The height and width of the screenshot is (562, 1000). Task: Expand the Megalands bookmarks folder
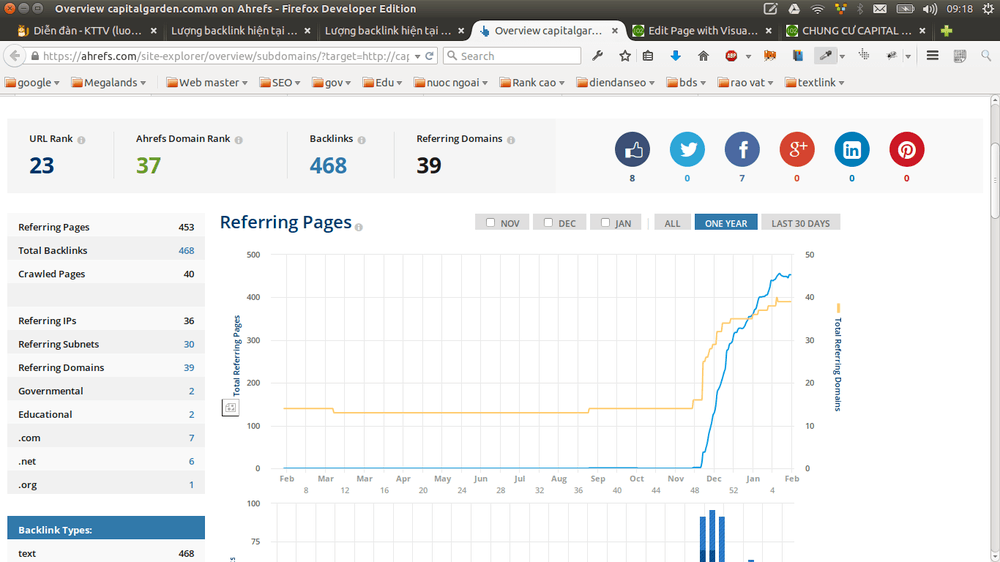[x=108, y=83]
